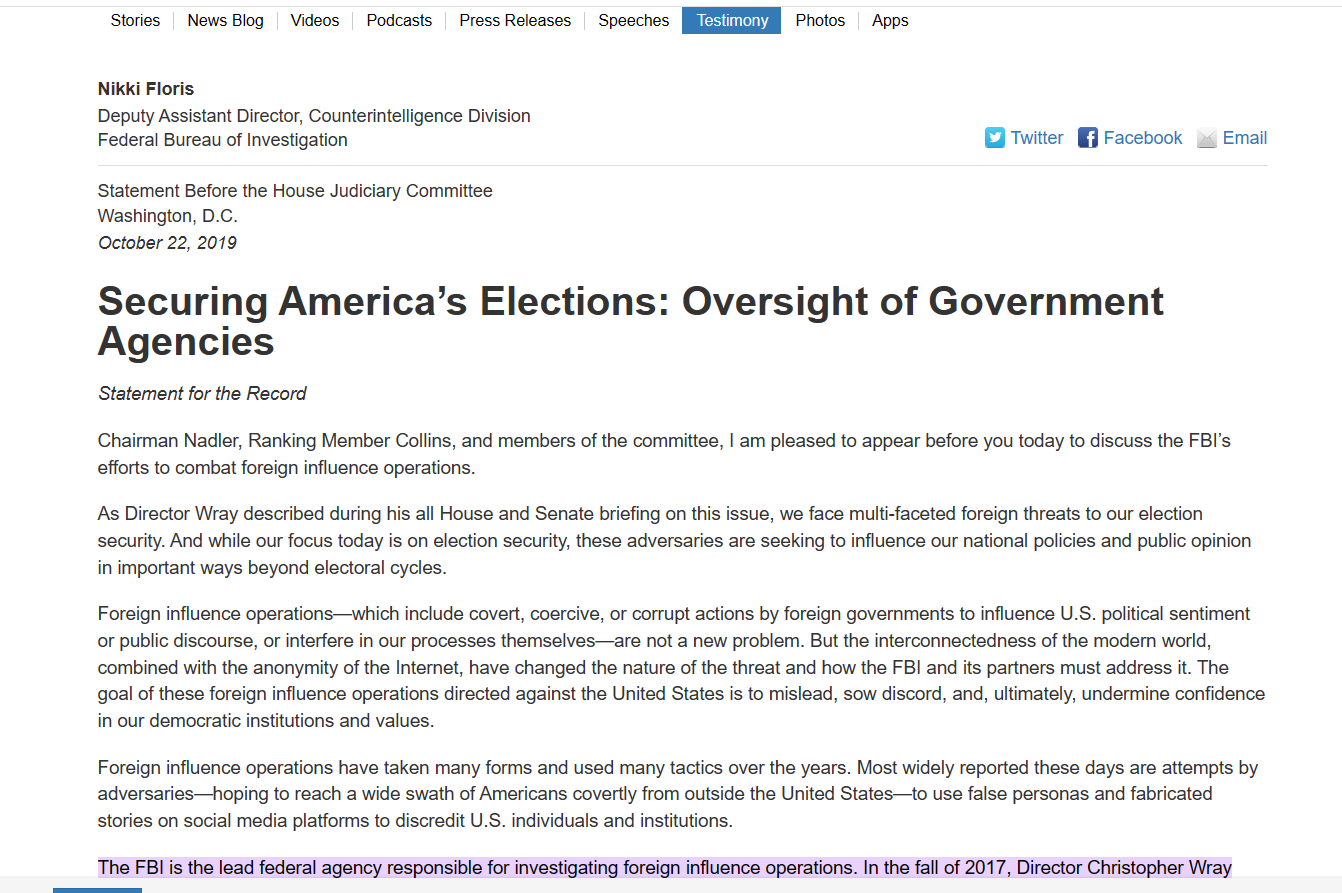The height and width of the screenshot is (893, 1342).
Task: Switch to the Speeches tab
Action: pyautogui.click(x=633, y=20)
